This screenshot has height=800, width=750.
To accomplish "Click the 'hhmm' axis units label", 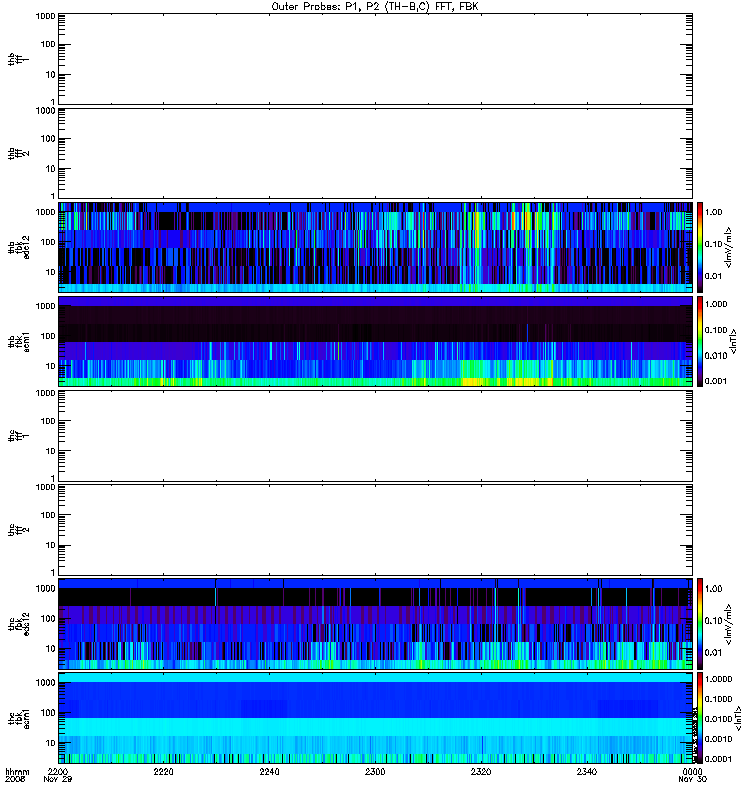I will [x=17, y=771].
